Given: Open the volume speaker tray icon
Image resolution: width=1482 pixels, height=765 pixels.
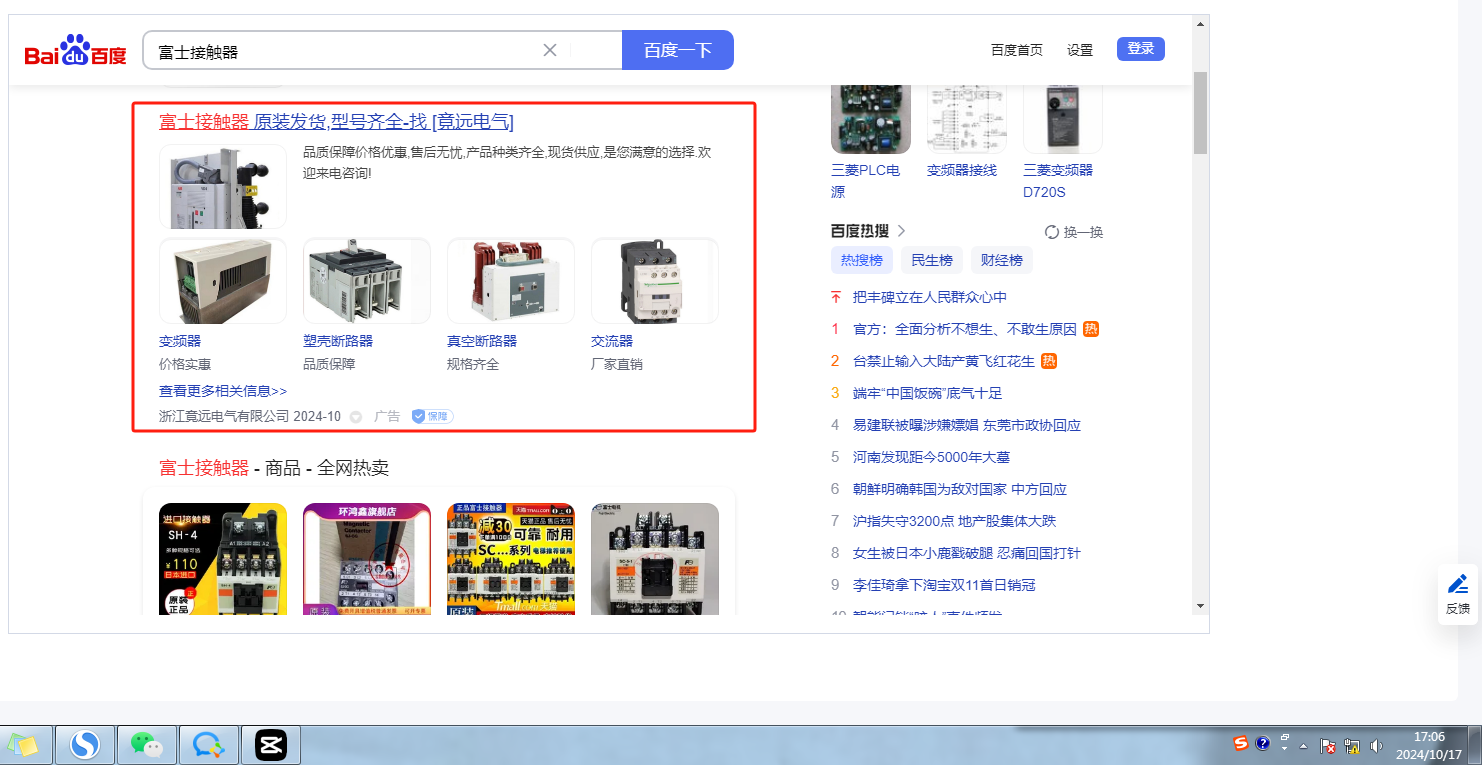Looking at the screenshot, I should pos(1376,746).
